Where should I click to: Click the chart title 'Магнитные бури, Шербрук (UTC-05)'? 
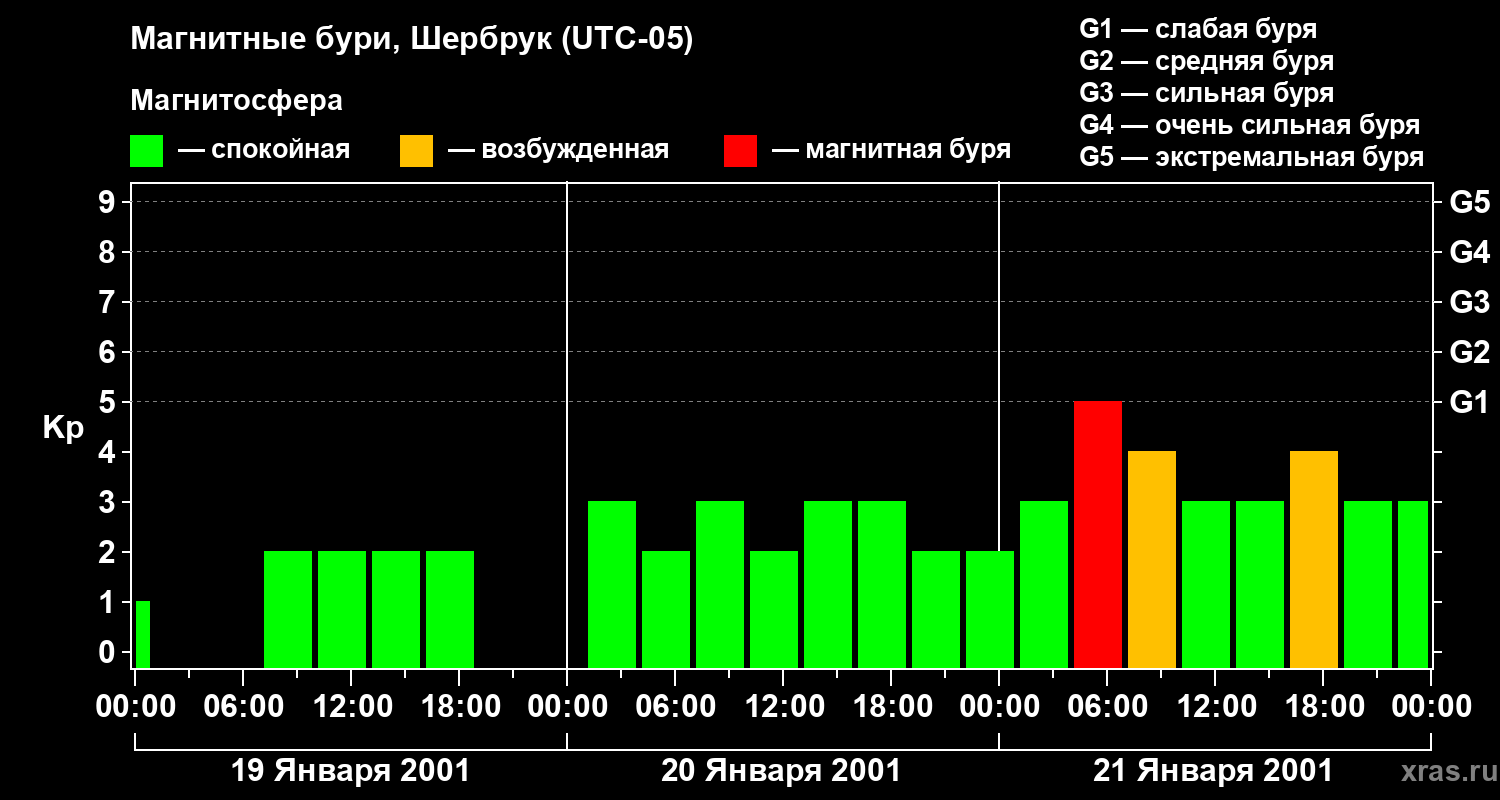pos(411,41)
